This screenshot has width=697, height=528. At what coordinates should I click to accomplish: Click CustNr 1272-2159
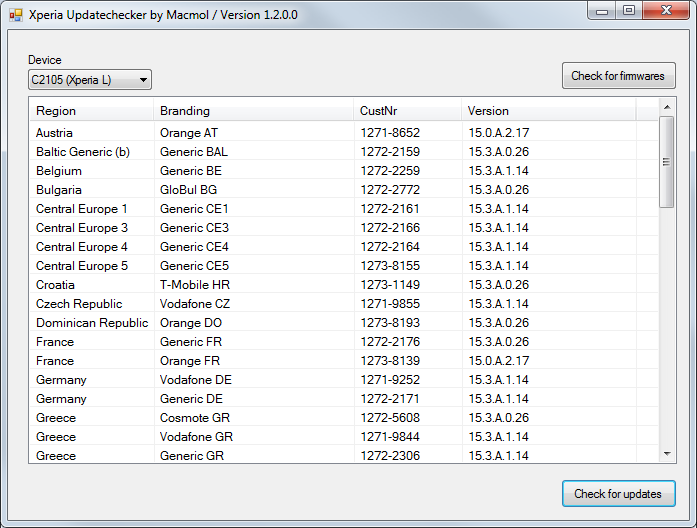[x=390, y=152]
